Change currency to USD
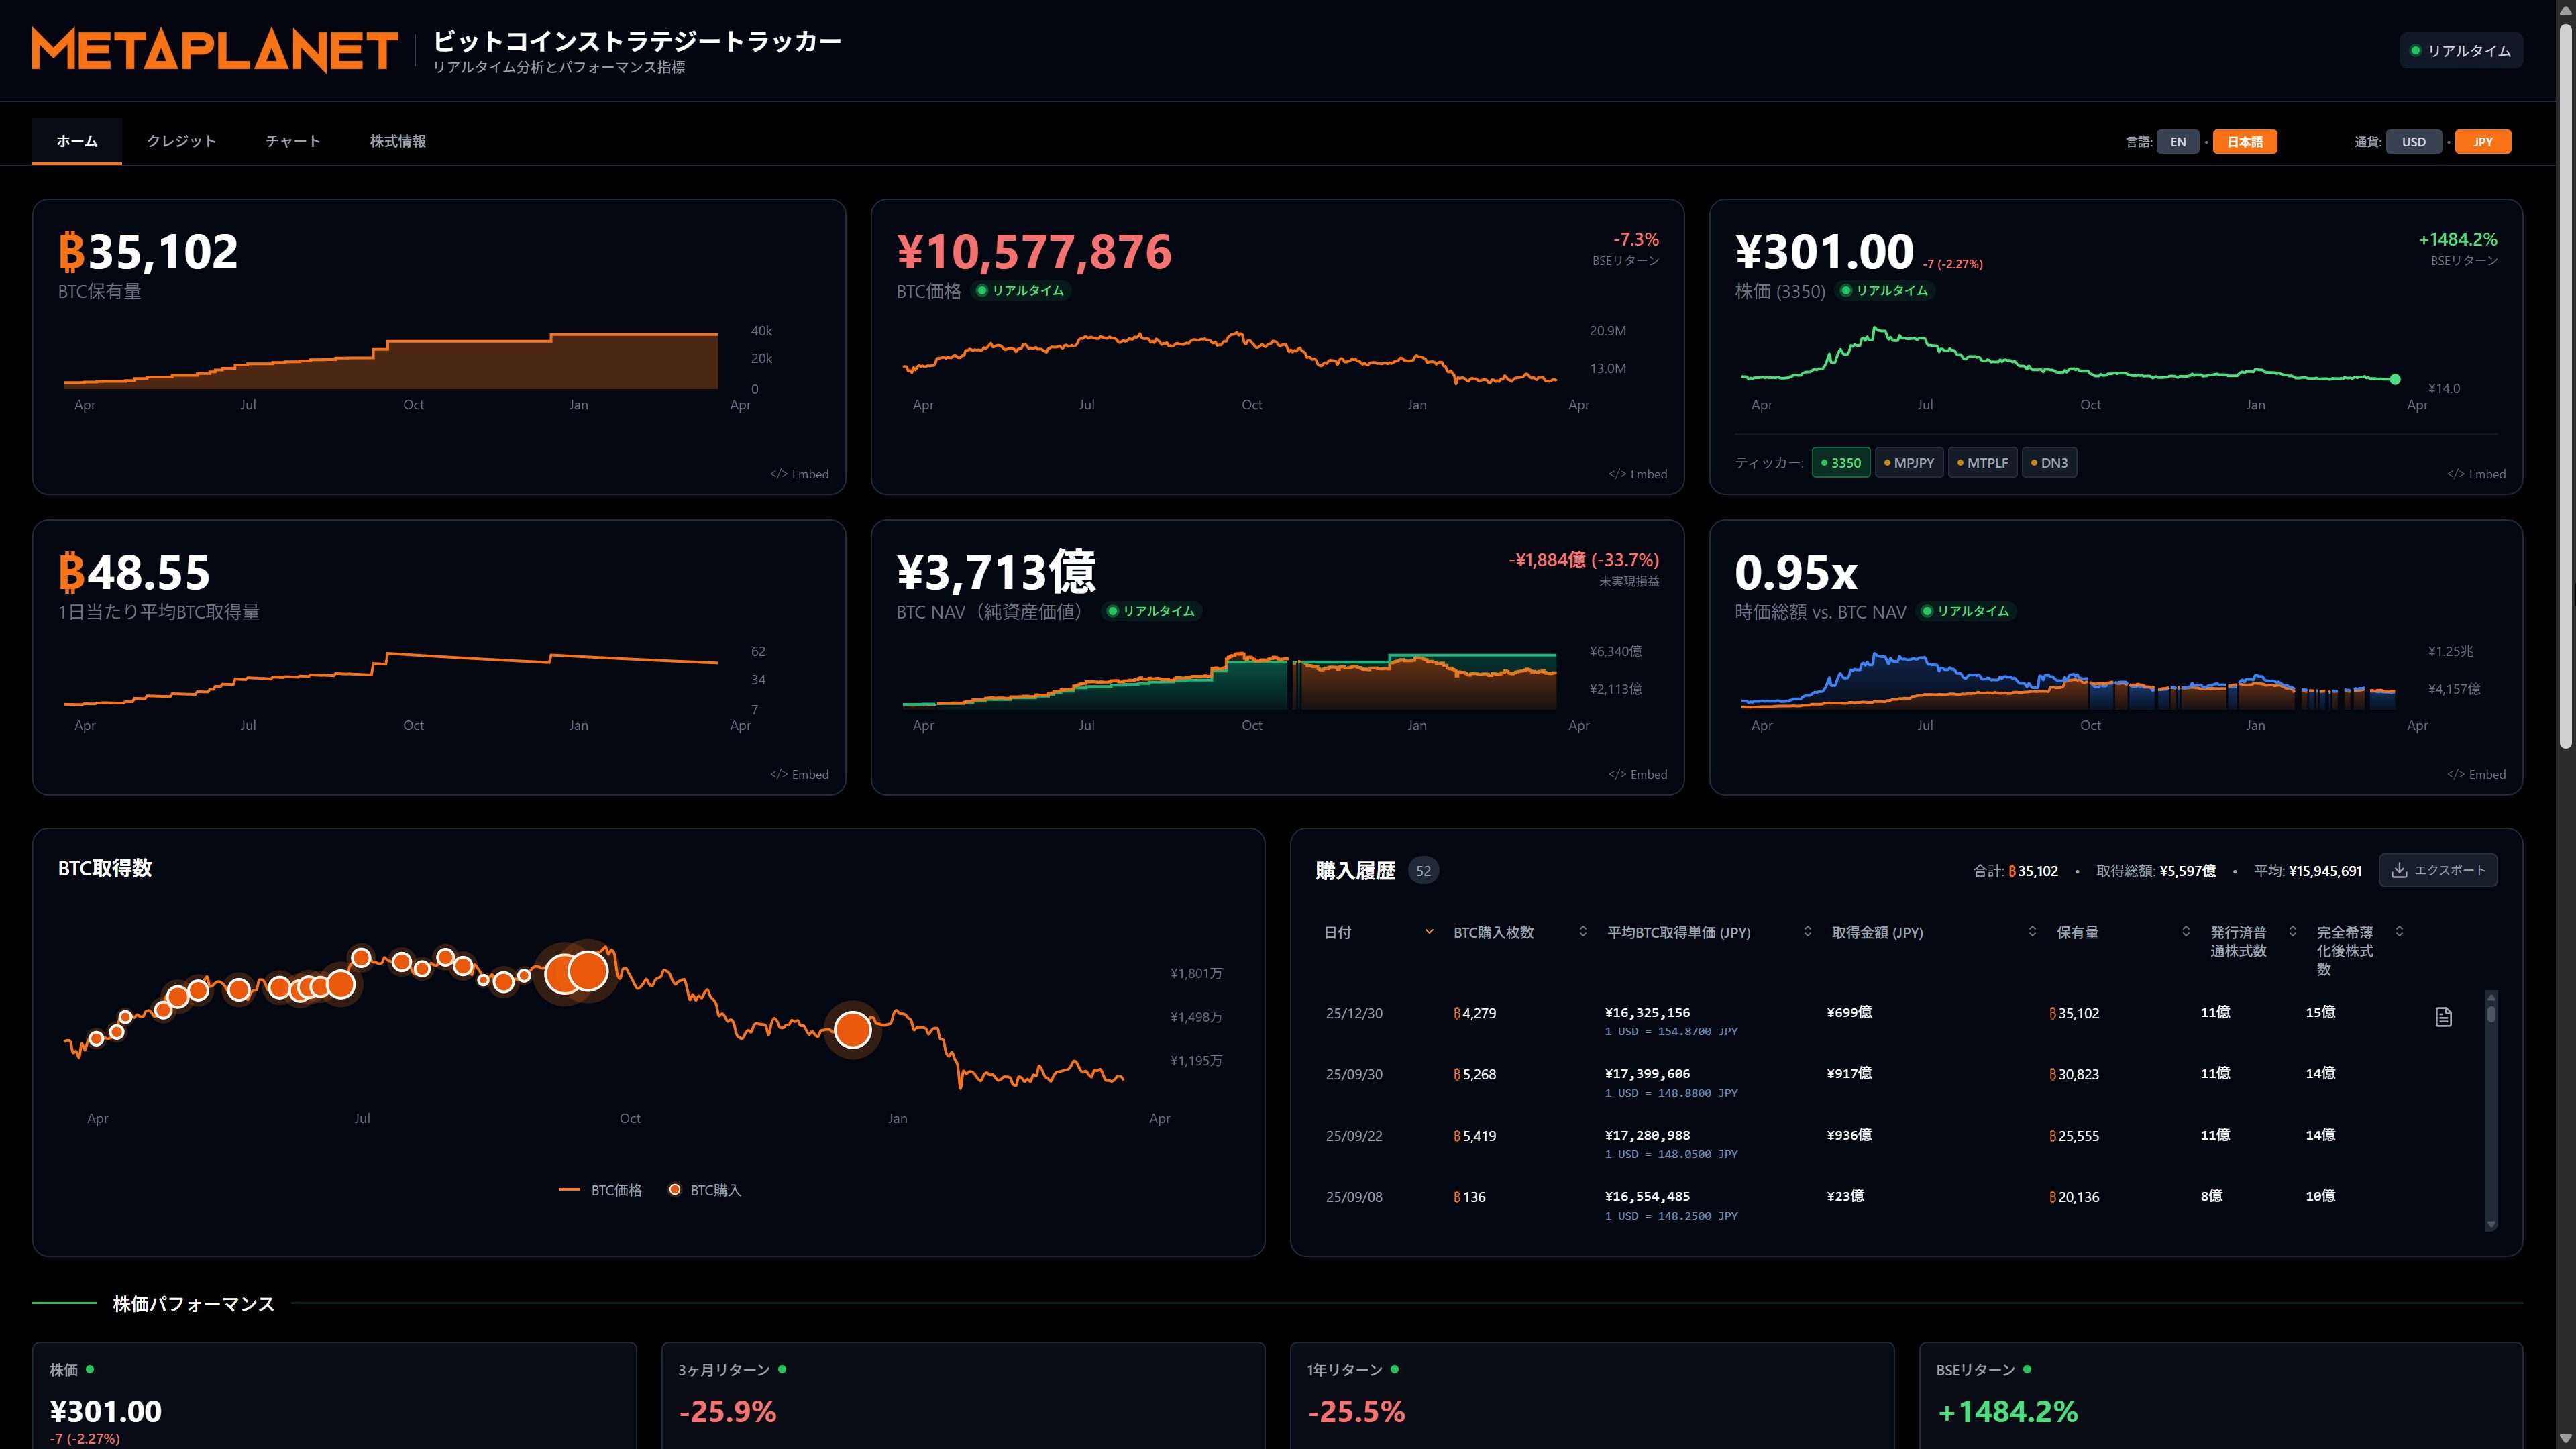This screenshot has height=1449, width=2576. pyautogui.click(x=2414, y=142)
